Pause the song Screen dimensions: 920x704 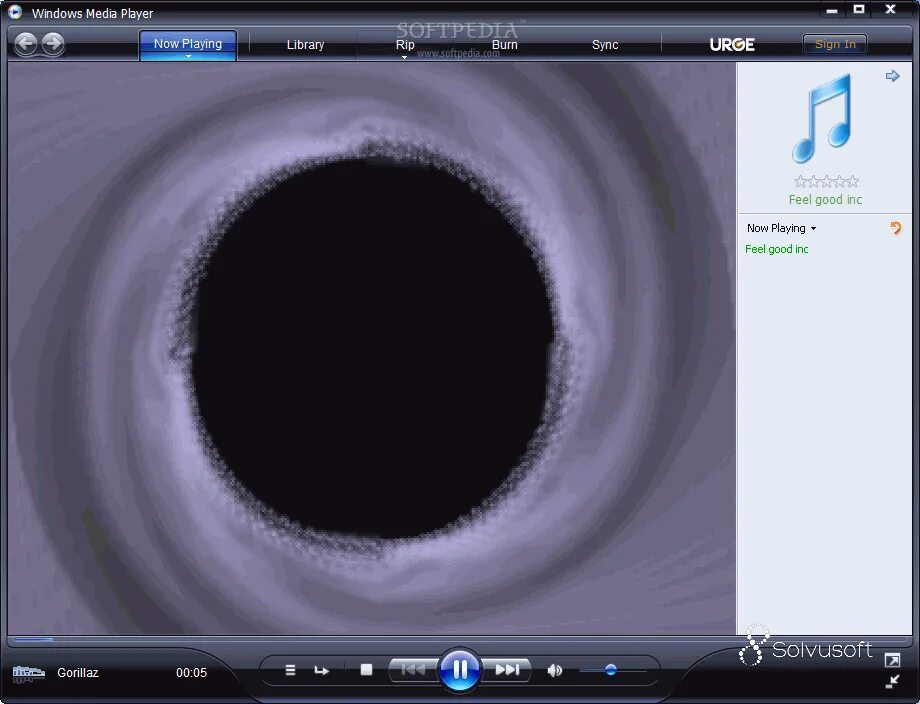pos(459,669)
